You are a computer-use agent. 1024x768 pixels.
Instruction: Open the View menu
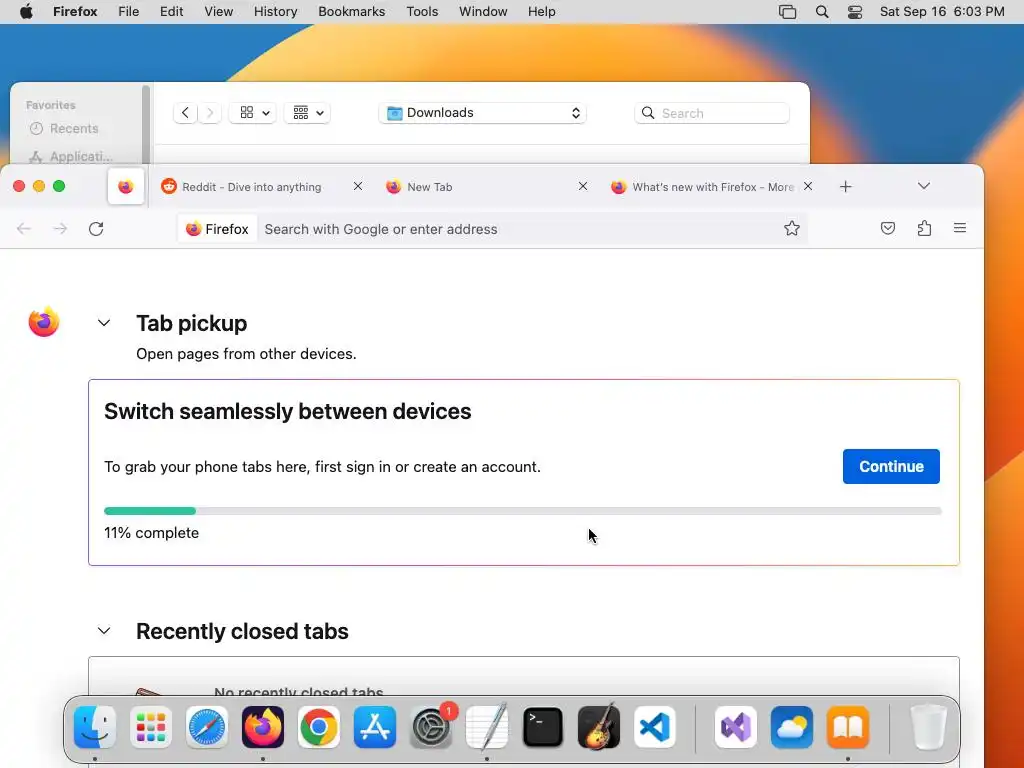(x=219, y=12)
